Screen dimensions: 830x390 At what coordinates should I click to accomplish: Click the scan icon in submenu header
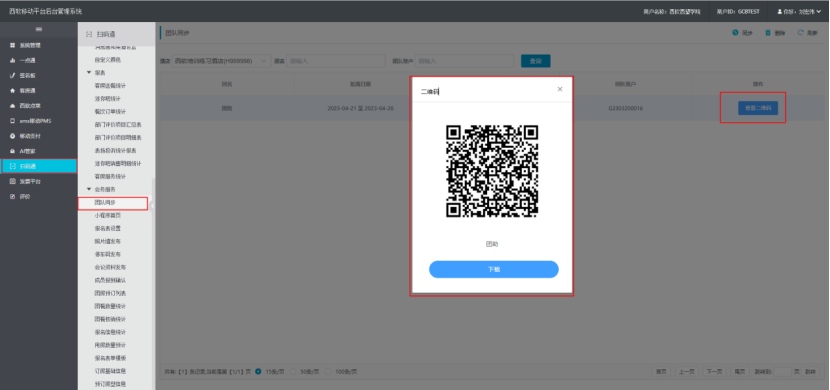coord(89,34)
